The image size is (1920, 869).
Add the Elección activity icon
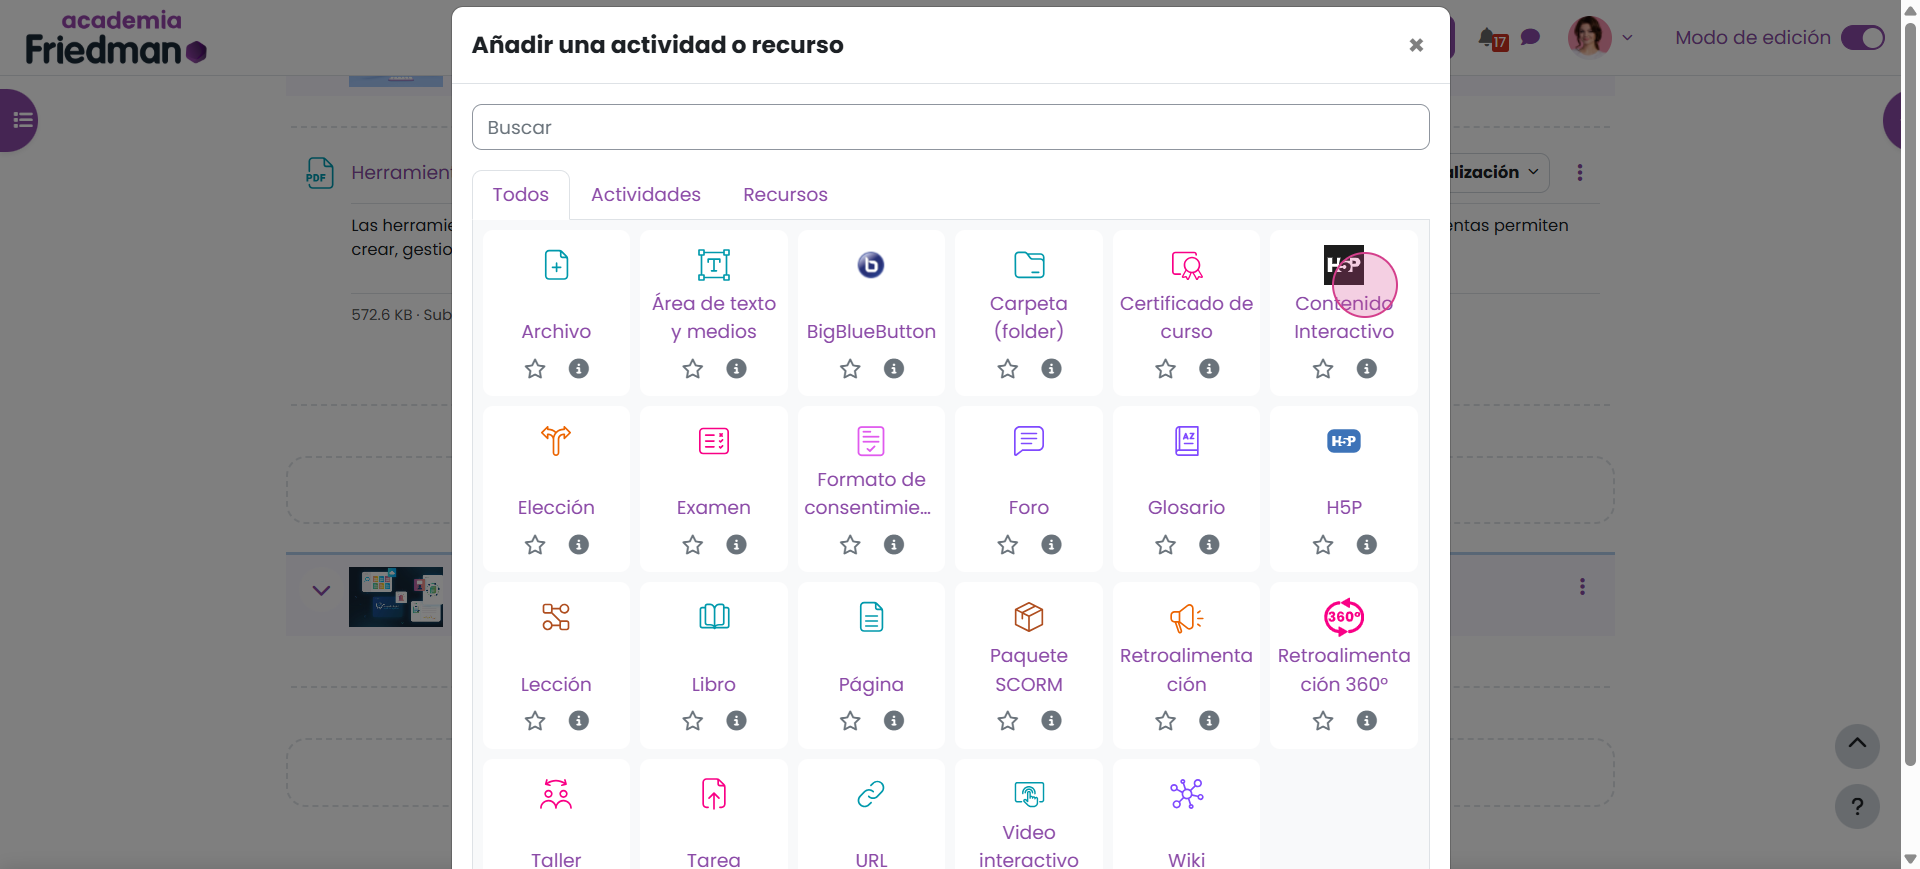tap(556, 441)
